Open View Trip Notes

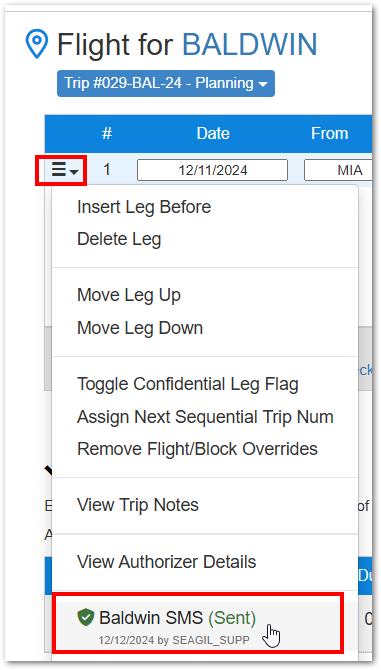click(138, 505)
